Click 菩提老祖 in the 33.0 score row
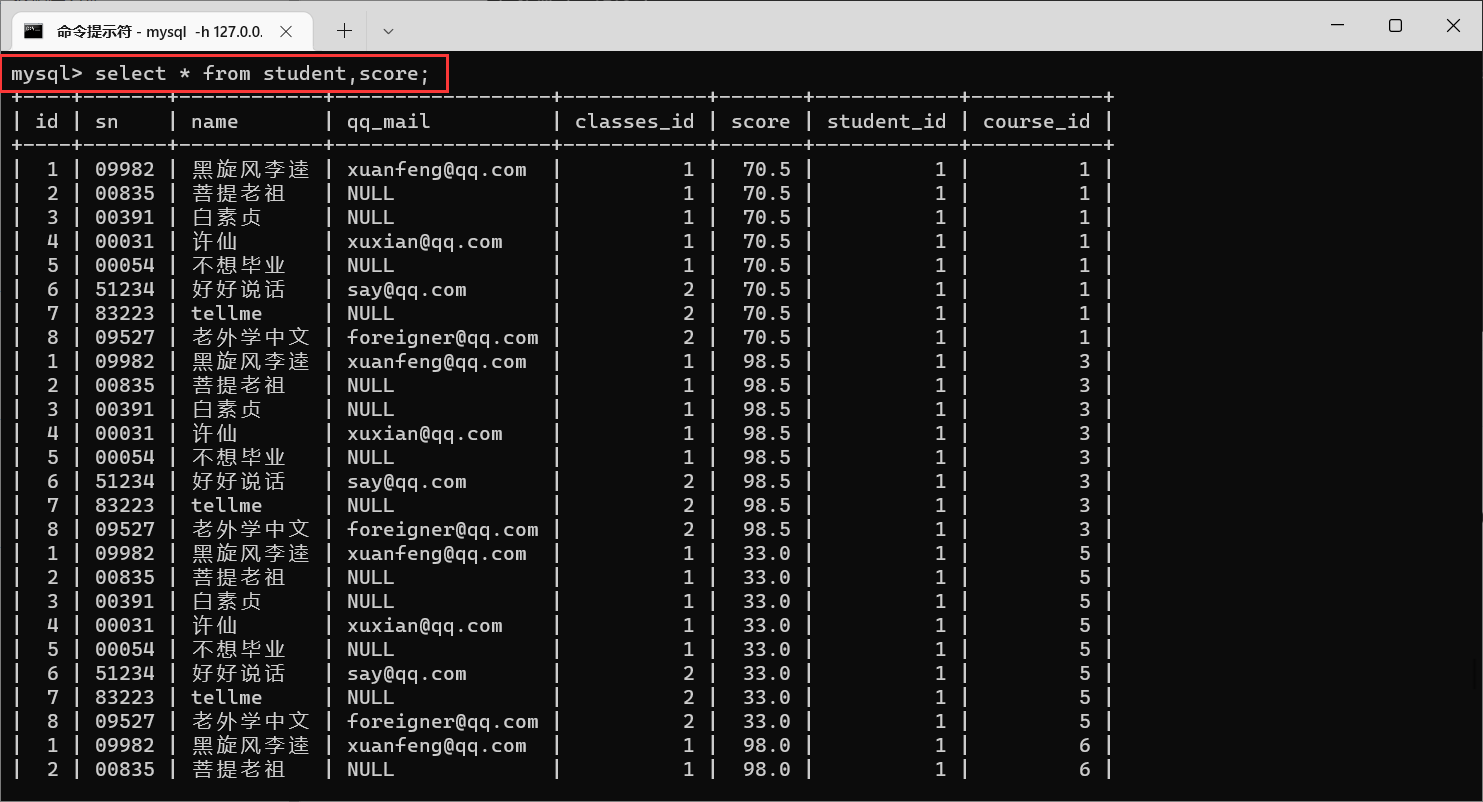The height and width of the screenshot is (802, 1483). (239, 577)
